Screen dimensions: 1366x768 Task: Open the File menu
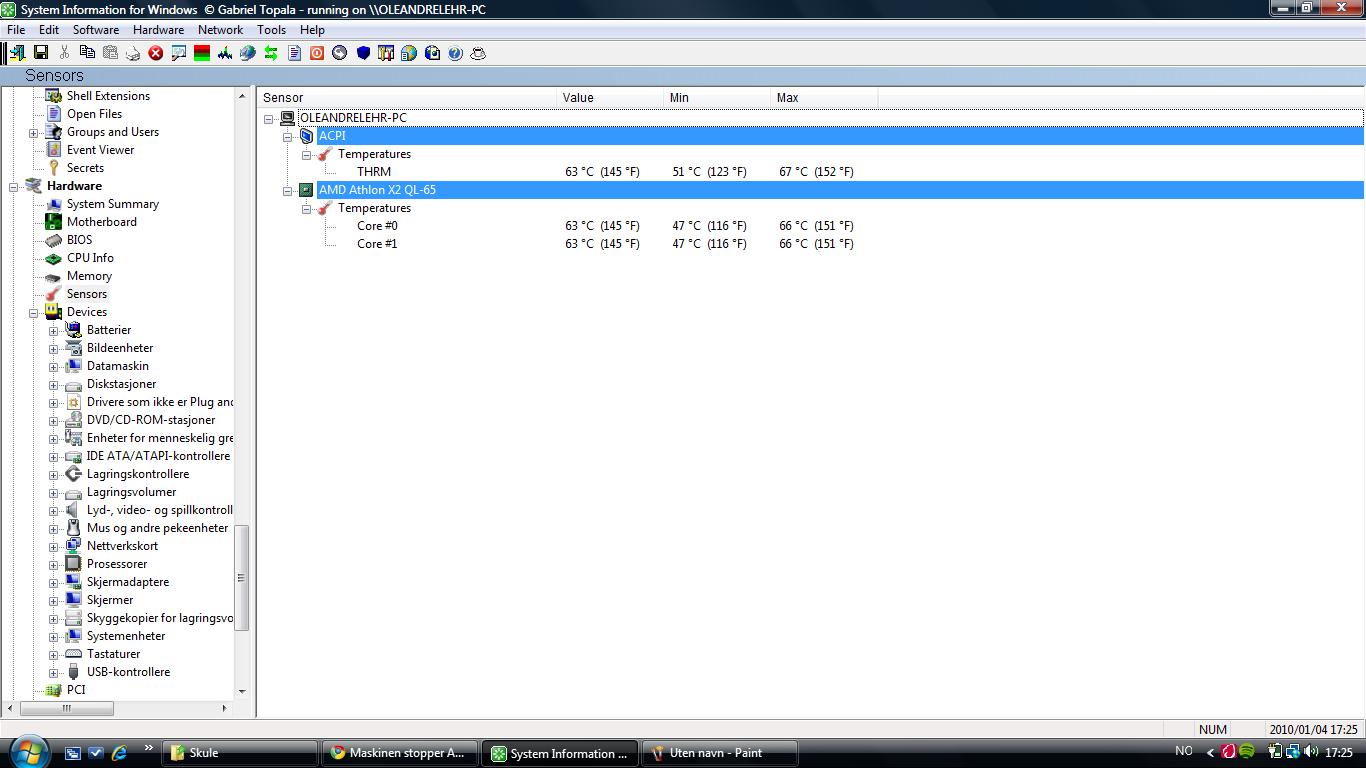click(16, 30)
